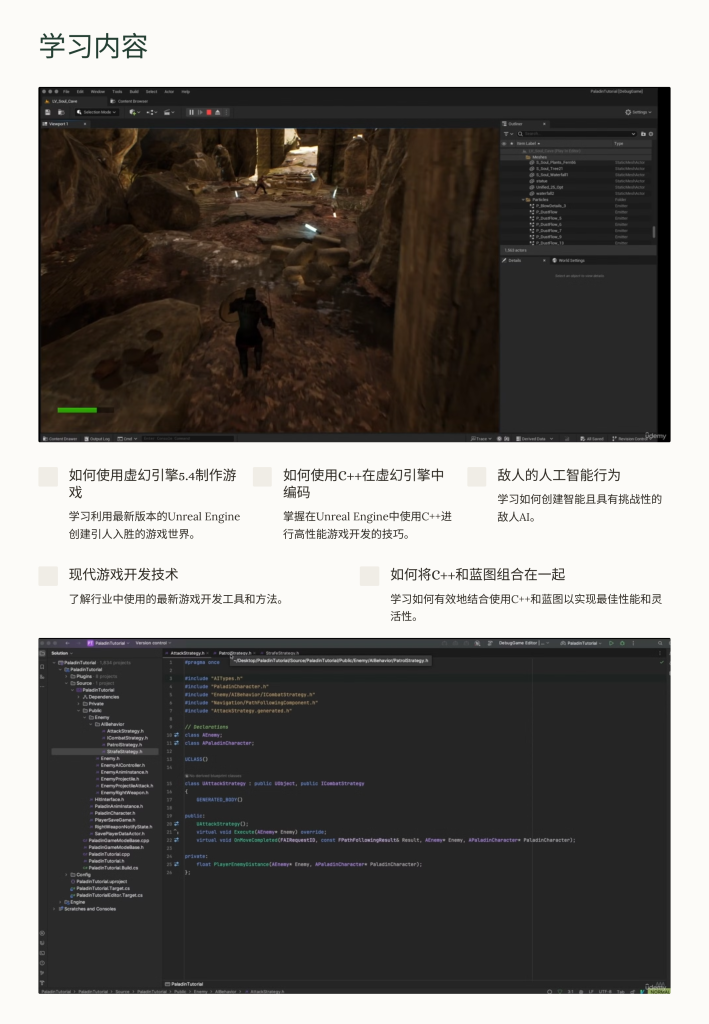709x1024 pixels.
Task: Click heading 敌人的人工智能行为
Action: click(559, 475)
